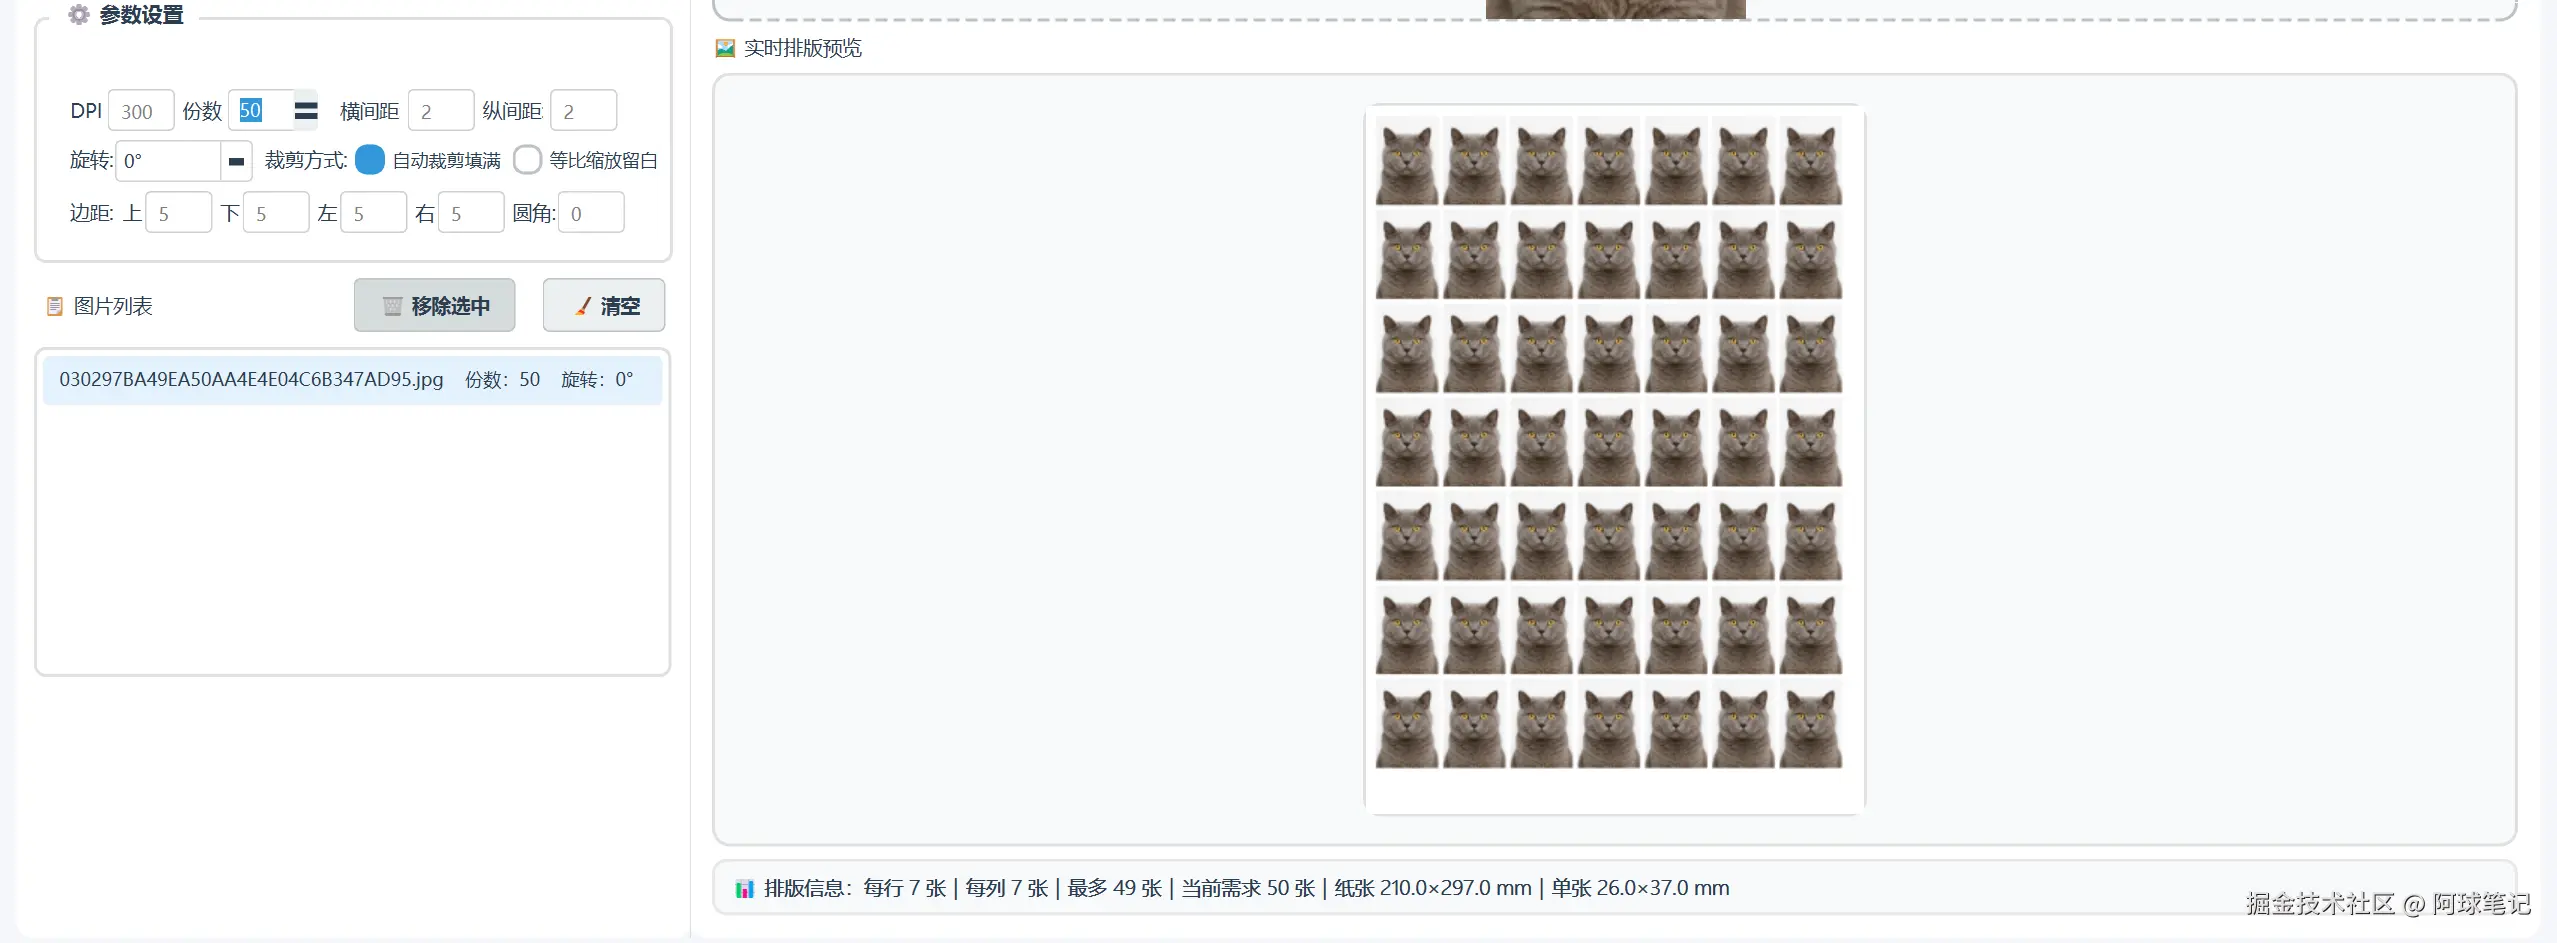The width and height of the screenshot is (2557, 943).
Task: Select the 030297BA49EA...jpg list item
Action: pos(352,380)
